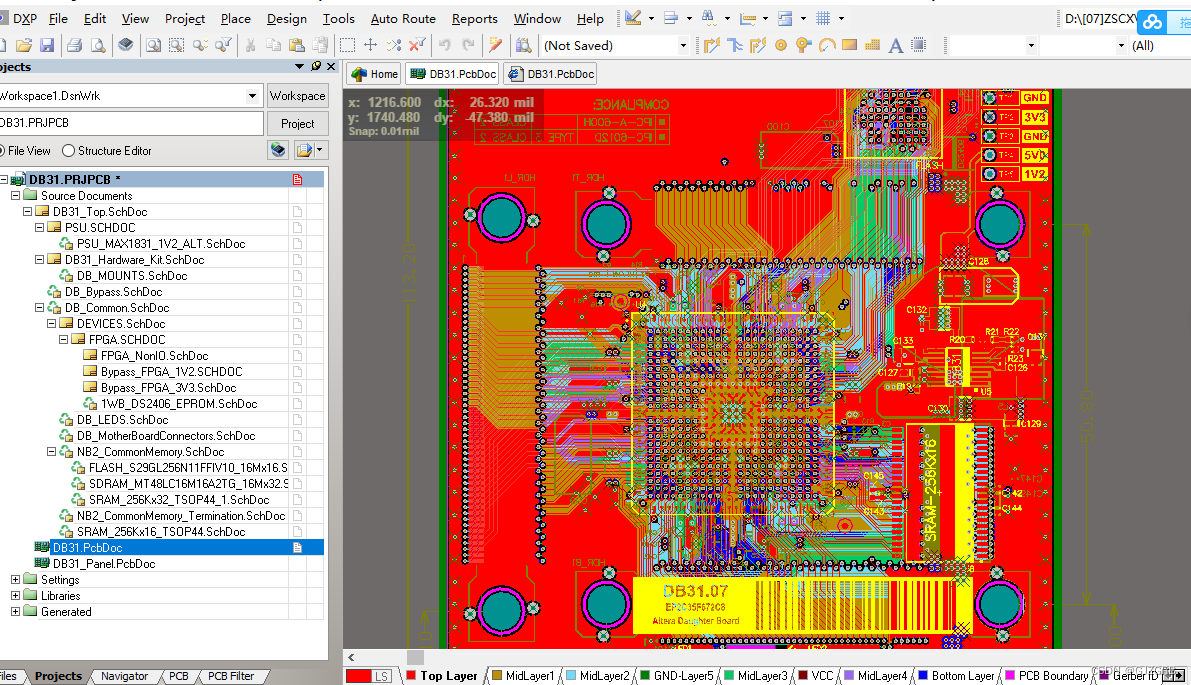Open the (Not Saved) view dropdown

click(683, 46)
